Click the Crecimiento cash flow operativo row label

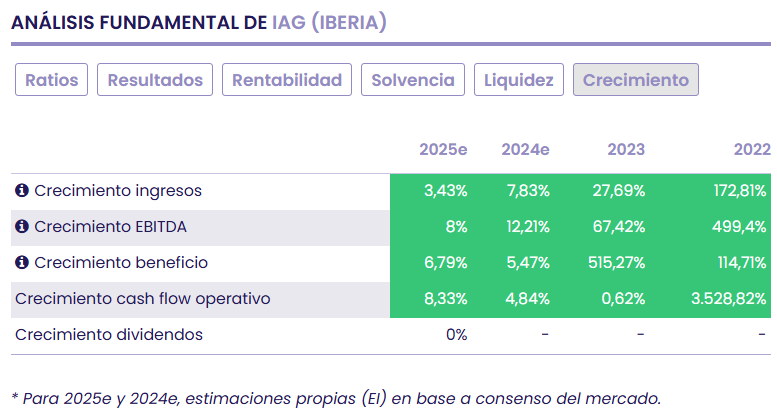tap(143, 299)
